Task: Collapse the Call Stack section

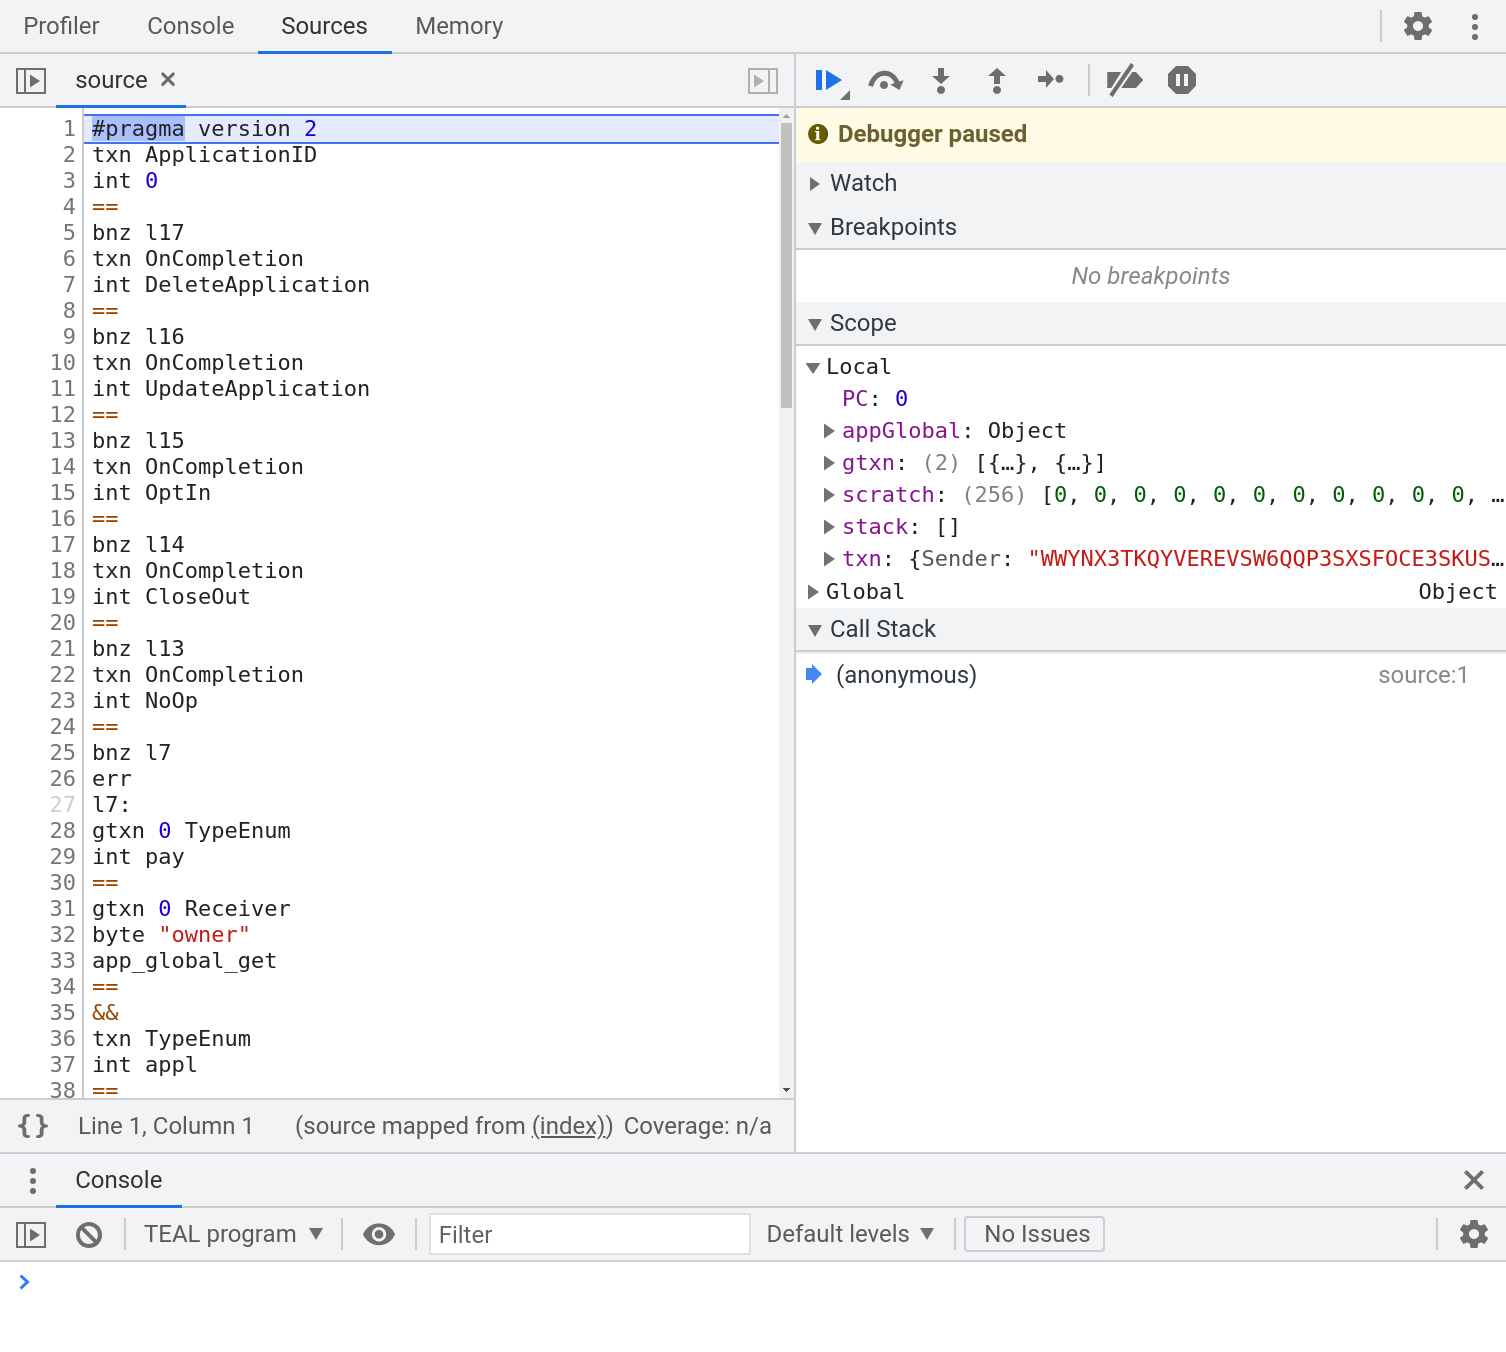Action: [815, 628]
